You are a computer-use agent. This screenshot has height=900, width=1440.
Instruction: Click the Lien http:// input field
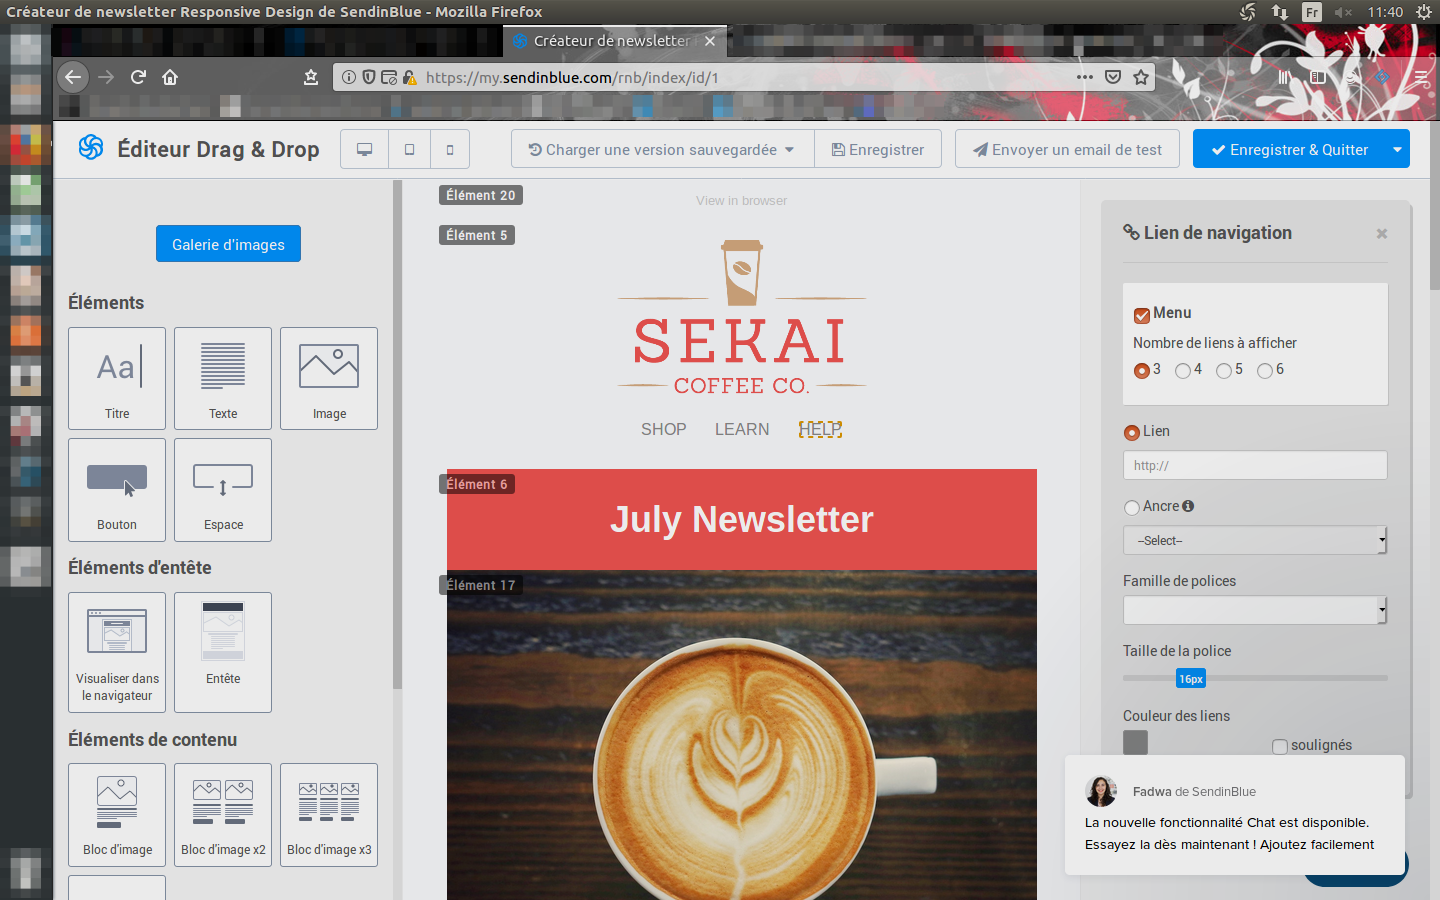[1255, 465]
